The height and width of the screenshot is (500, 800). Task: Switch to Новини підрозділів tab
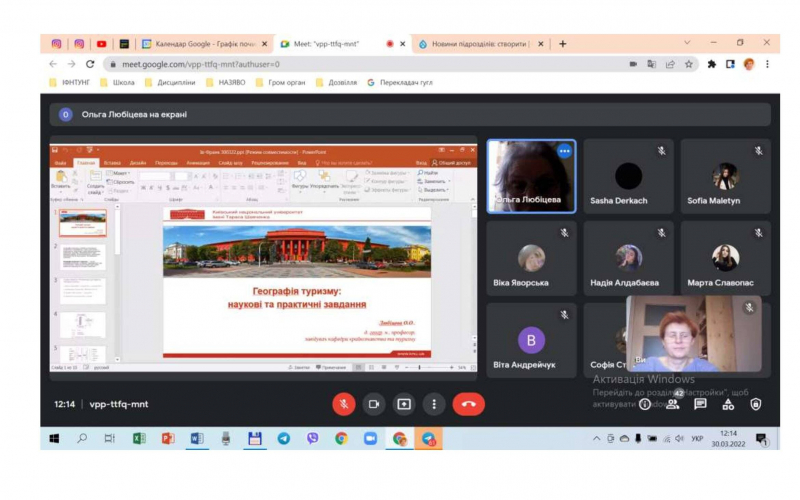point(480,44)
